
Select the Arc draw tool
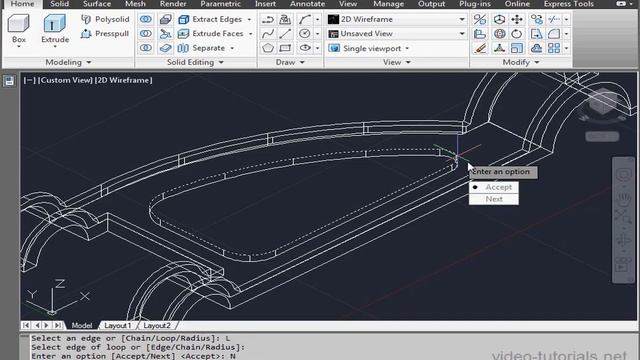(x=304, y=19)
